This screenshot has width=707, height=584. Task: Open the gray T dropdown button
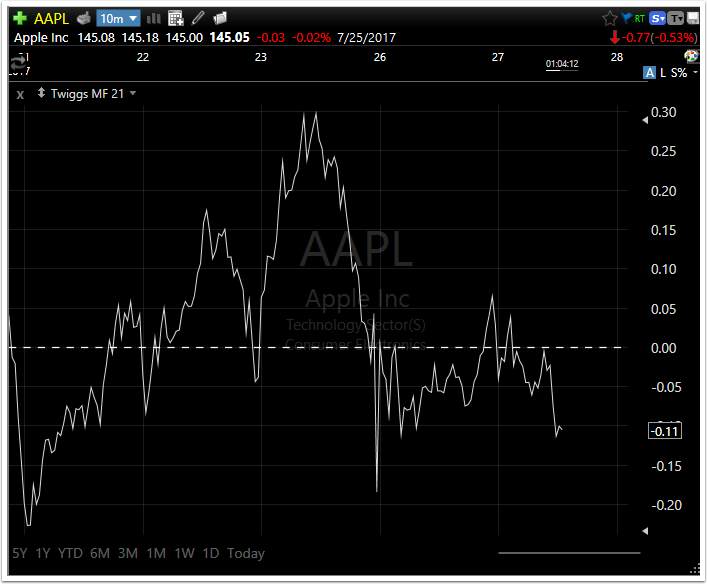(x=675, y=18)
